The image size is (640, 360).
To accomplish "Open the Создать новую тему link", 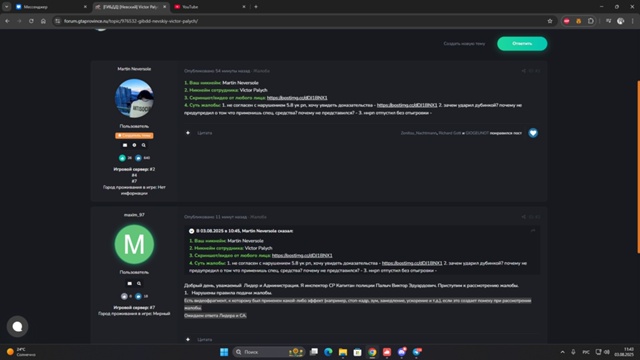I will (464, 44).
